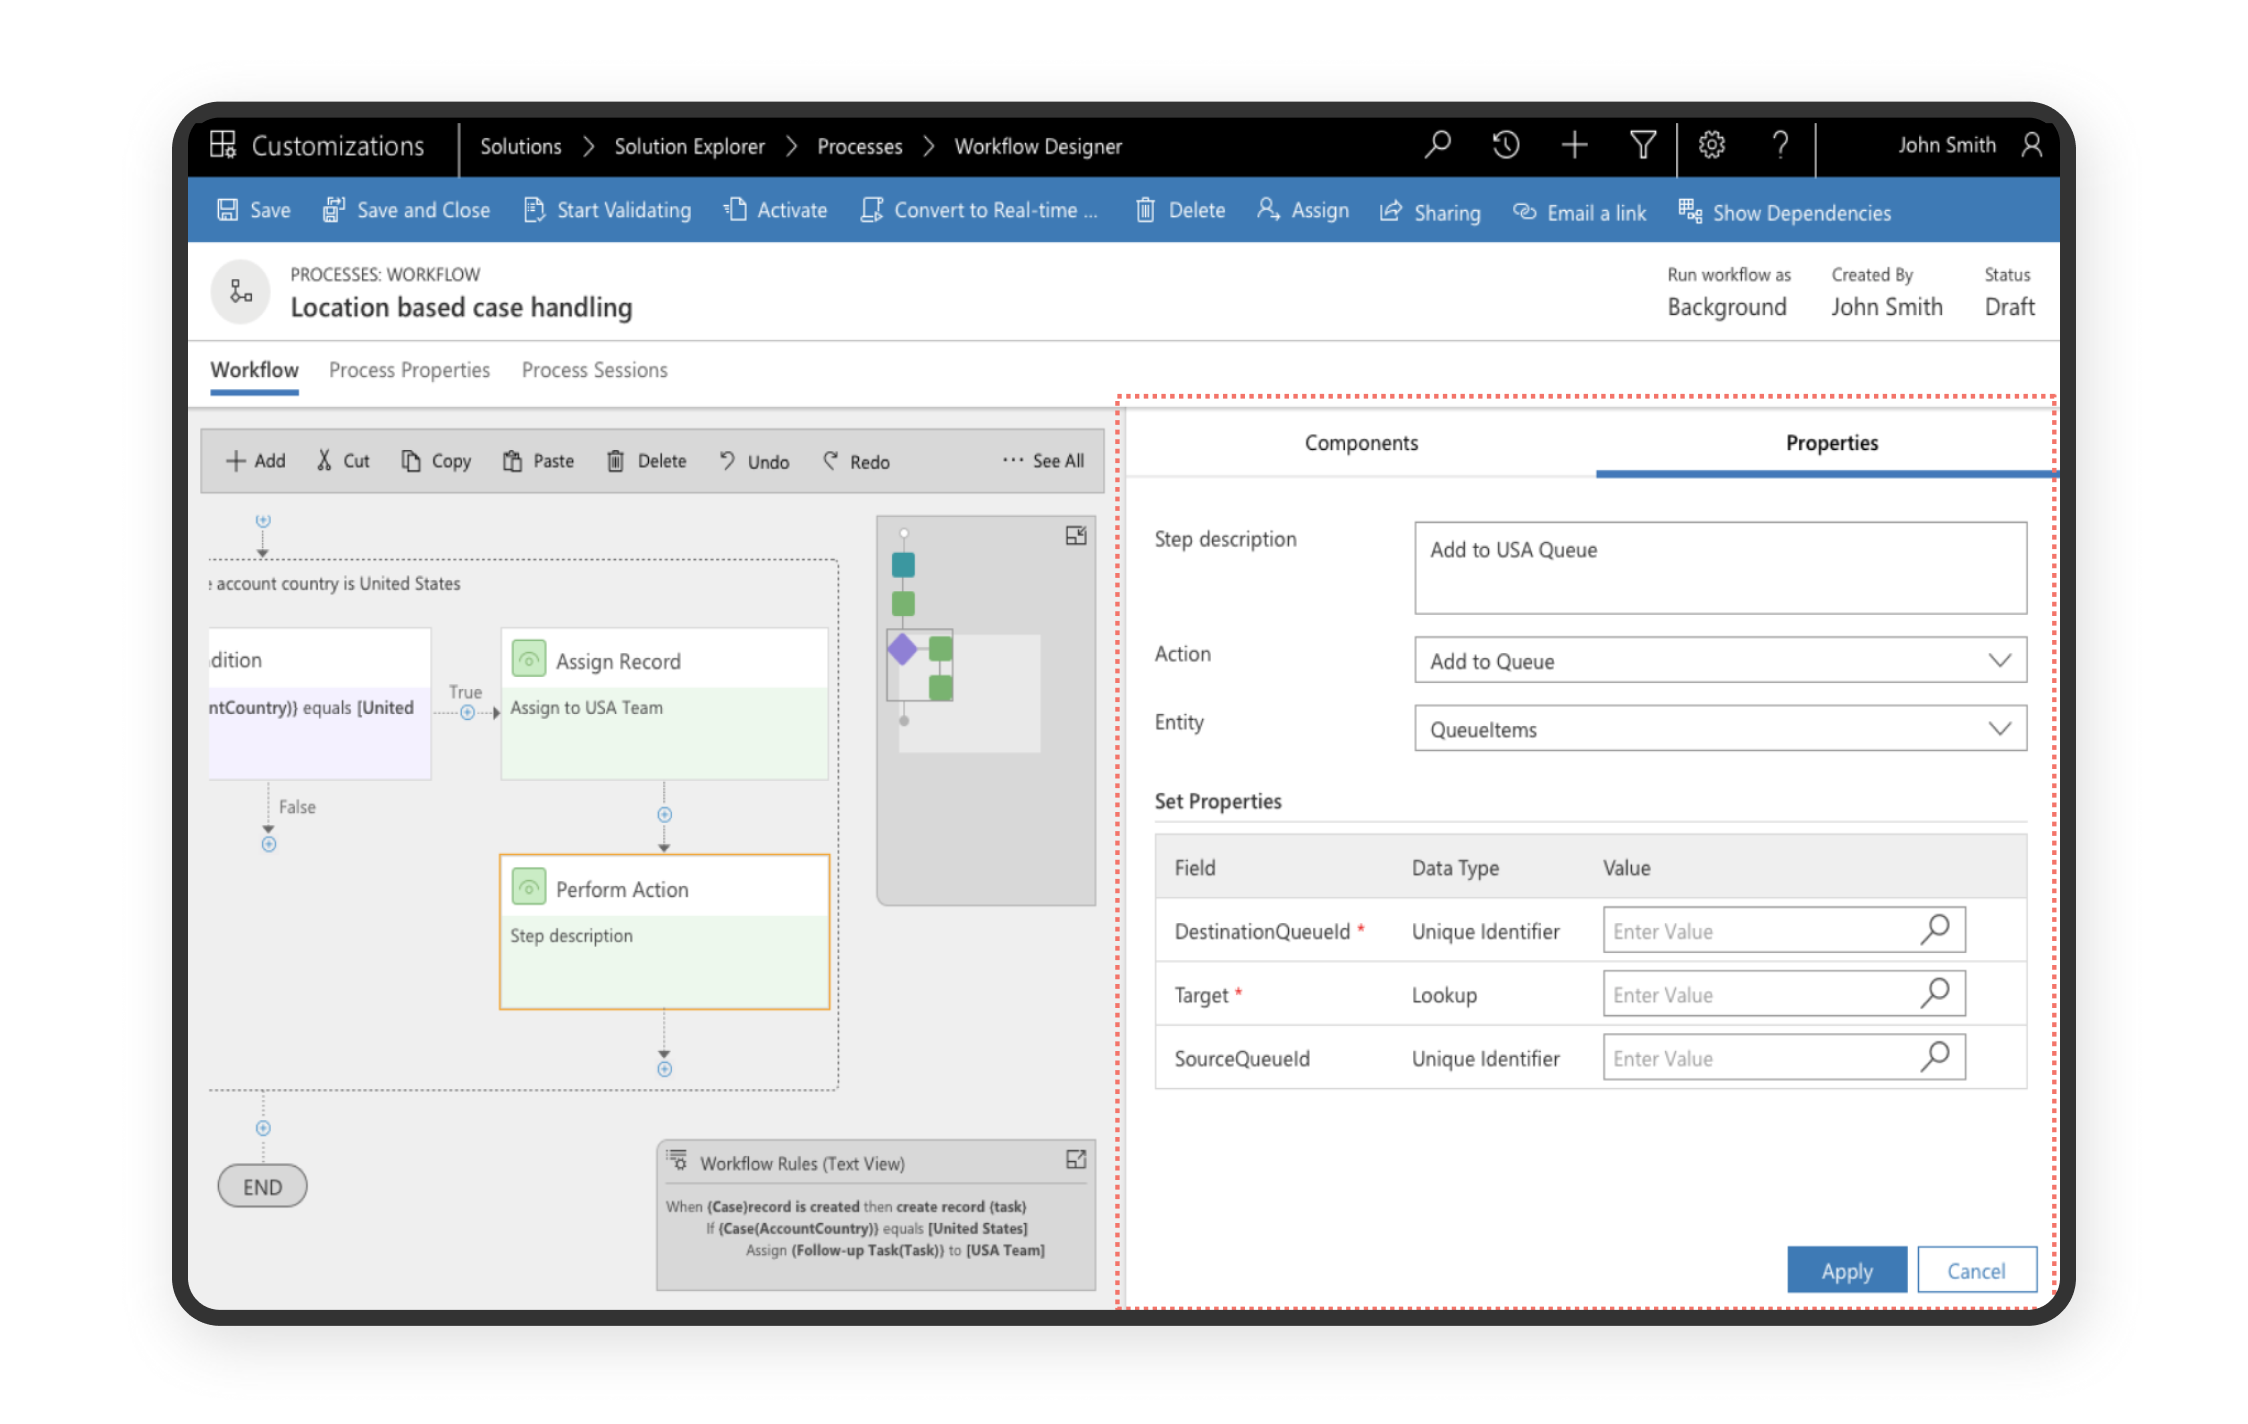Cut the selected workflow step

click(x=343, y=461)
